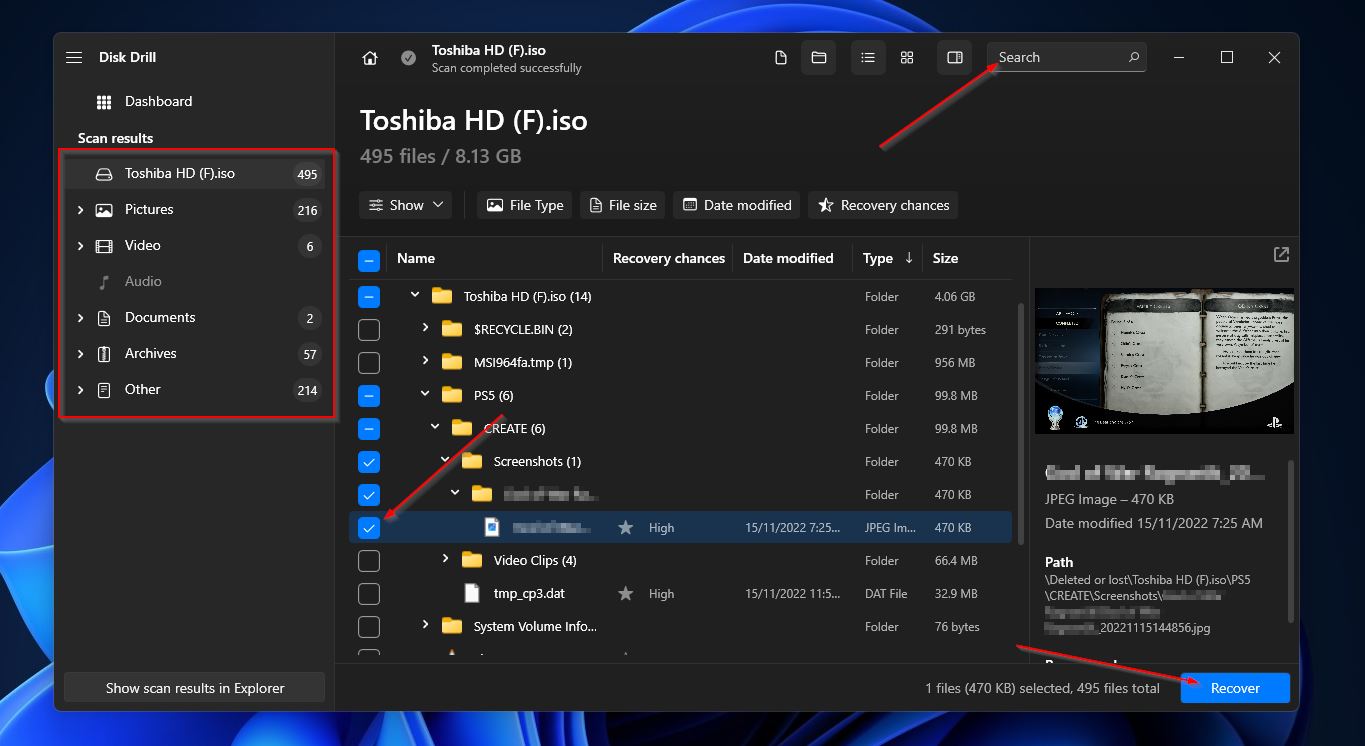1365x746 pixels.
Task: Expand the Video Clips (4) folder
Action: pos(445,559)
